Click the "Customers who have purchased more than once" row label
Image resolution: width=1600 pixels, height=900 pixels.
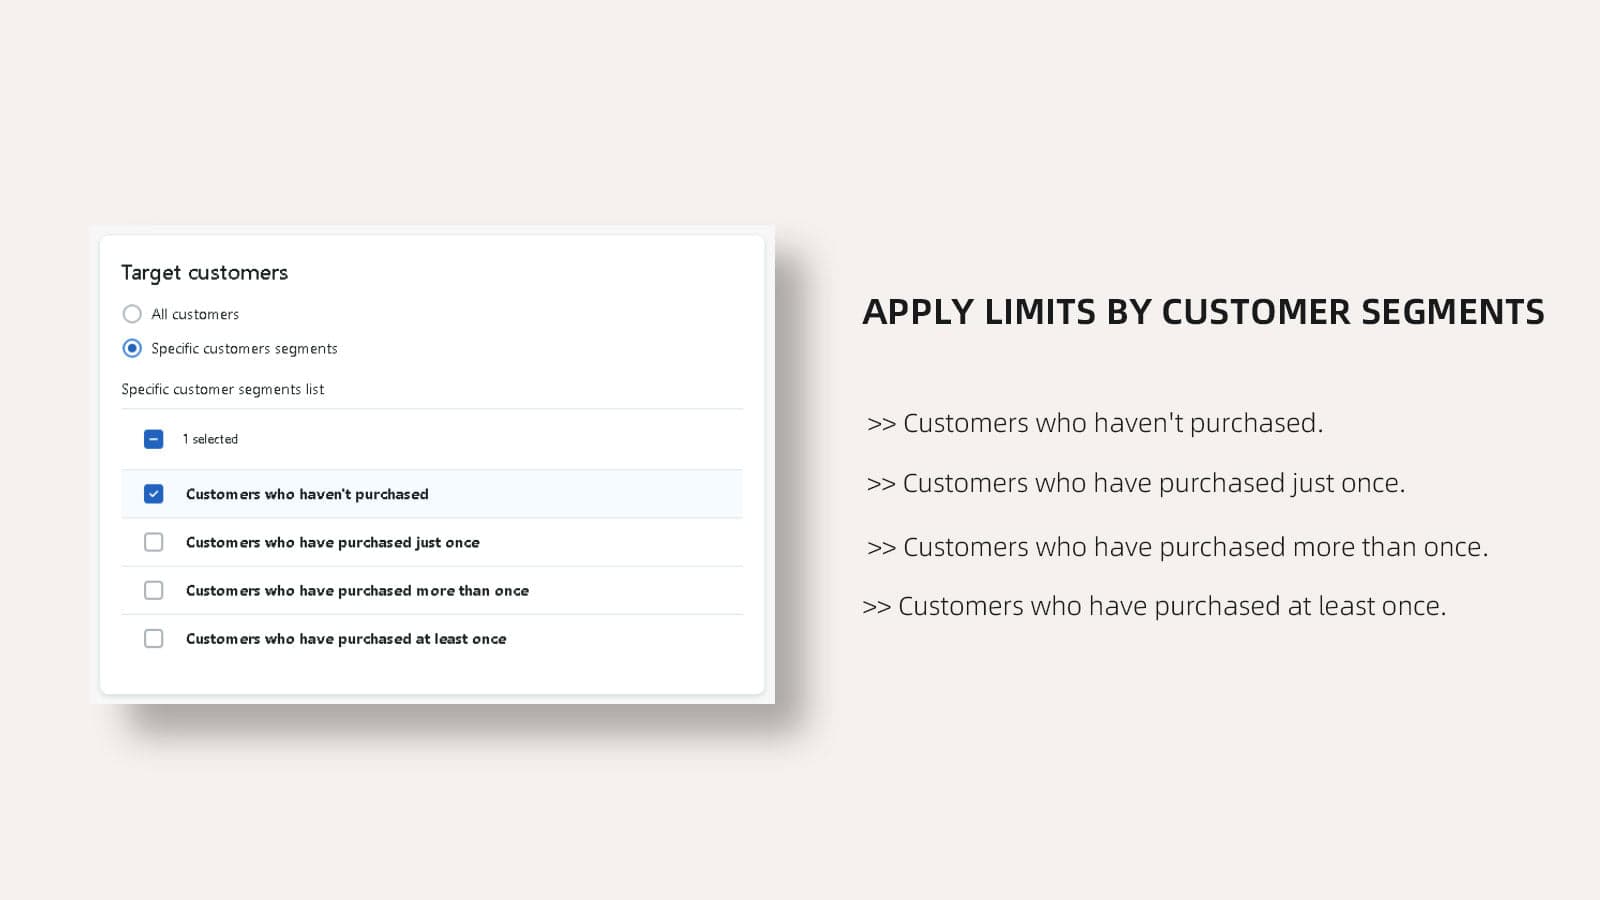[x=357, y=590]
